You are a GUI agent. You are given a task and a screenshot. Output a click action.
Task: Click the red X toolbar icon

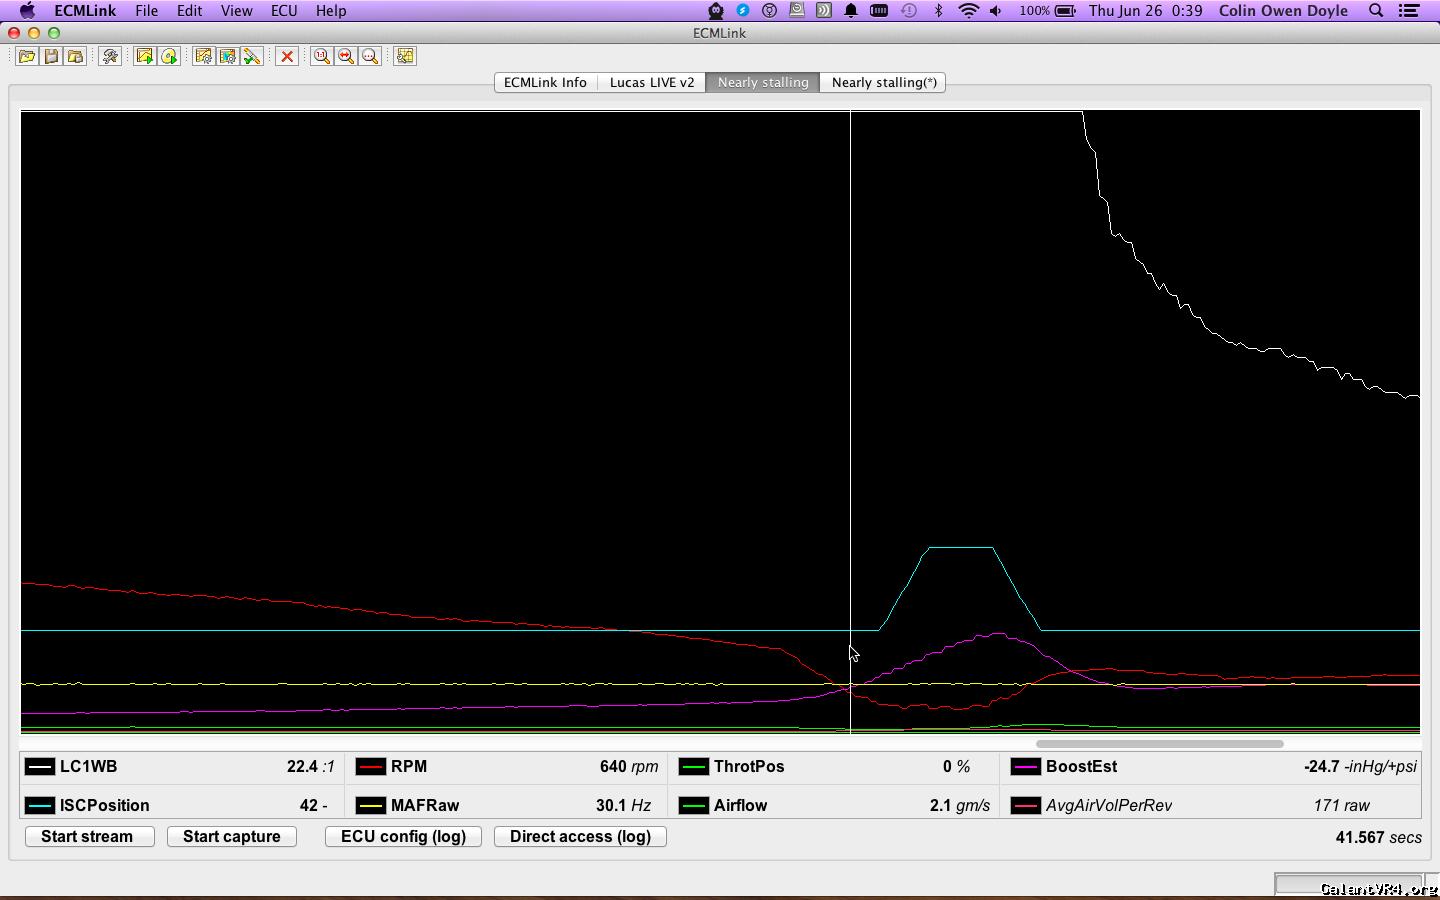[287, 56]
